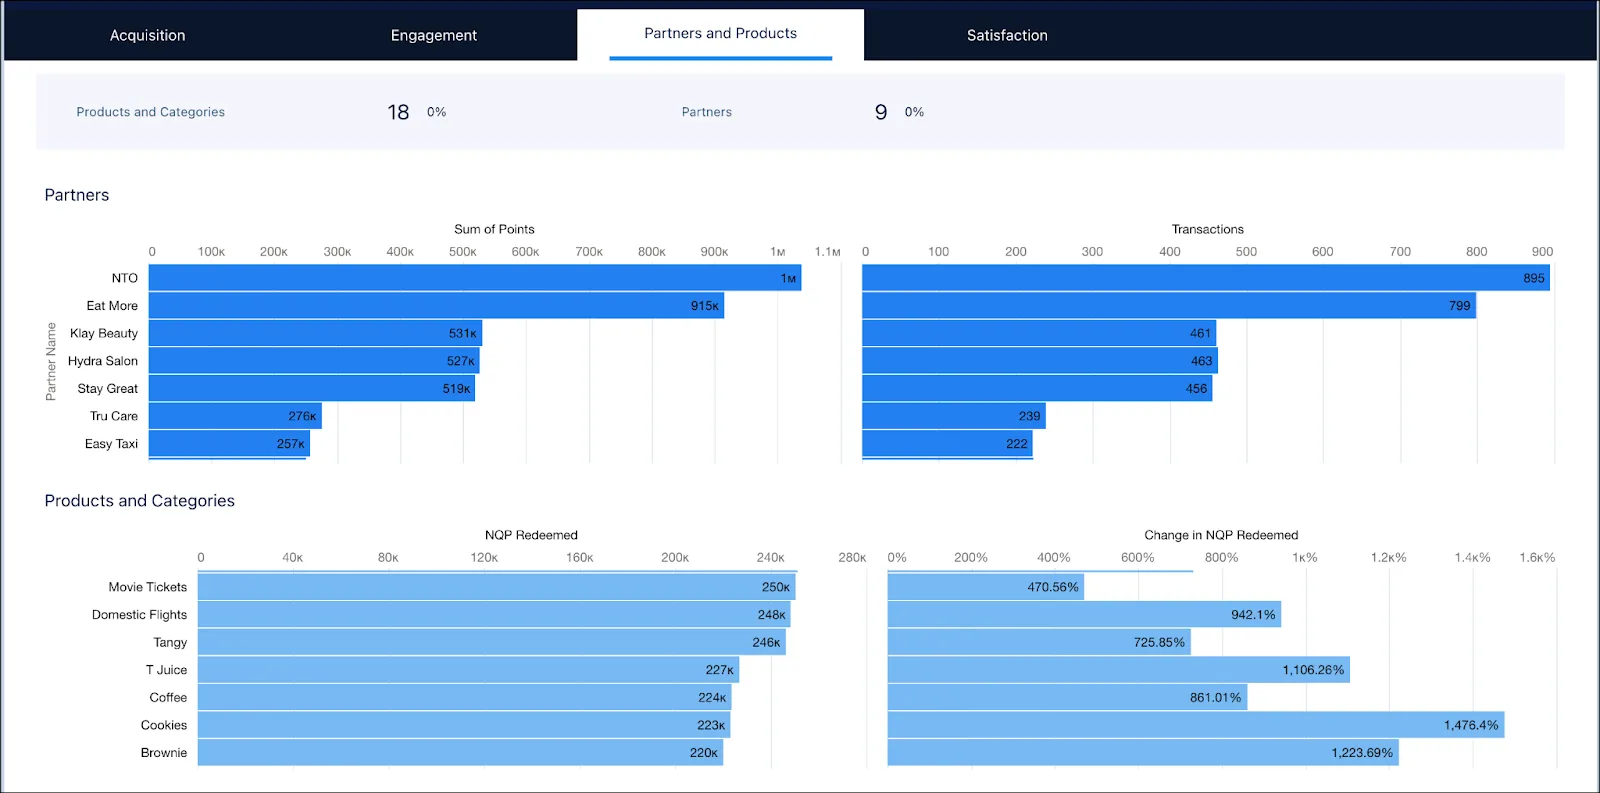Click the 895 transactions bar for NTO
This screenshot has height=793, width=1600.
(1206, 278)
